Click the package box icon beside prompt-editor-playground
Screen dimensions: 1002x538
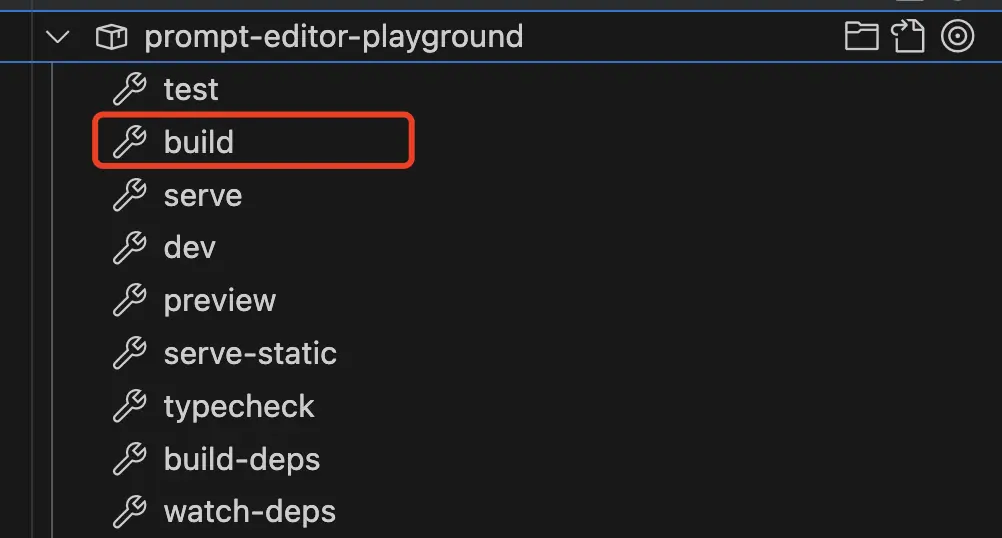(x=111, y=37)
